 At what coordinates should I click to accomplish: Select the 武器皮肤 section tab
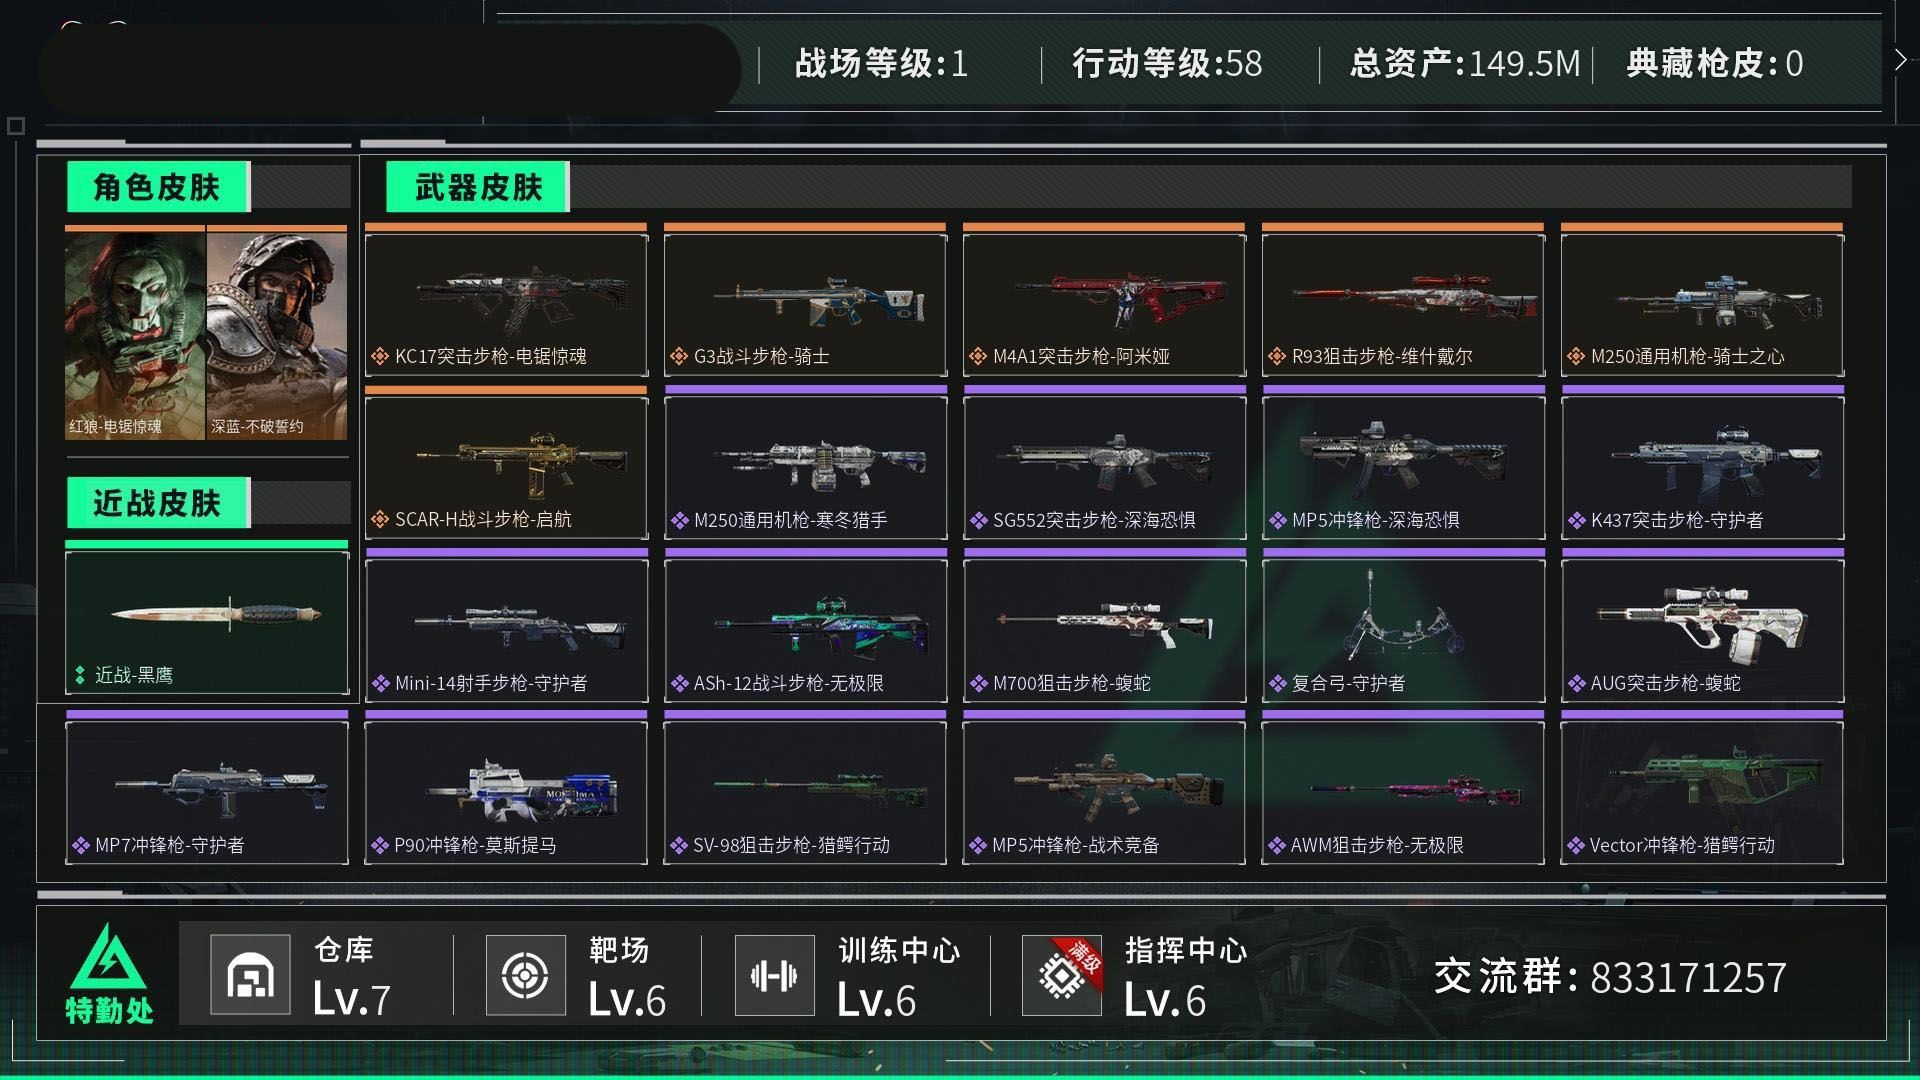point(478,187)
